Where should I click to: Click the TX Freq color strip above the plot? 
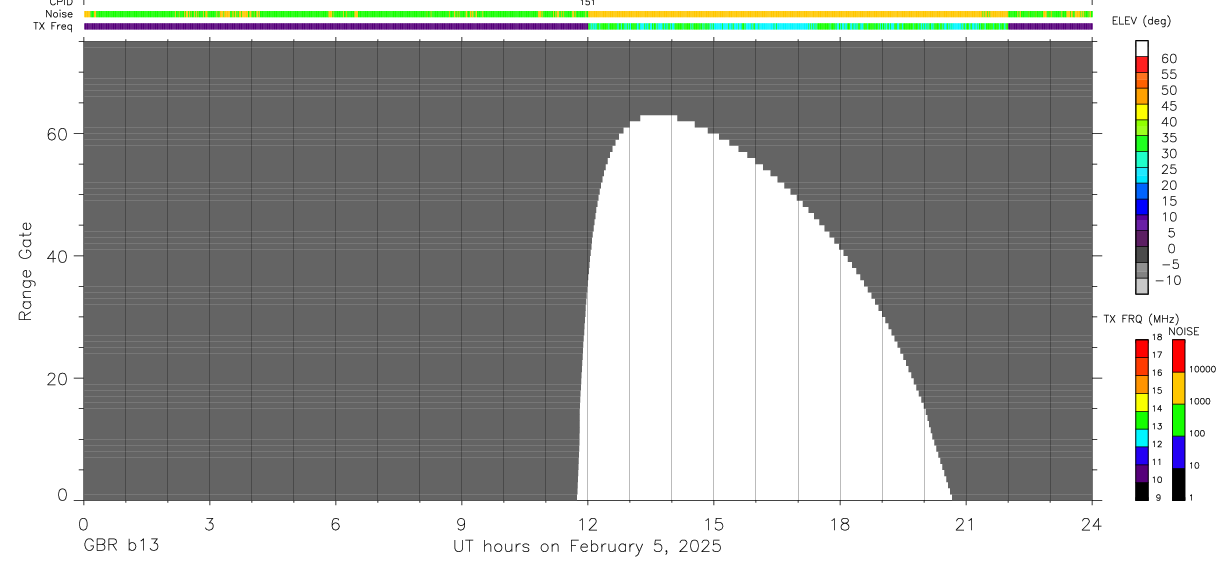(588, 26)
